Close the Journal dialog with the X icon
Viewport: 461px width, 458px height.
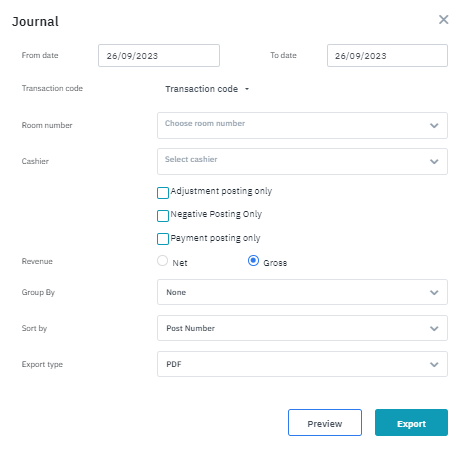click(443, 19)
